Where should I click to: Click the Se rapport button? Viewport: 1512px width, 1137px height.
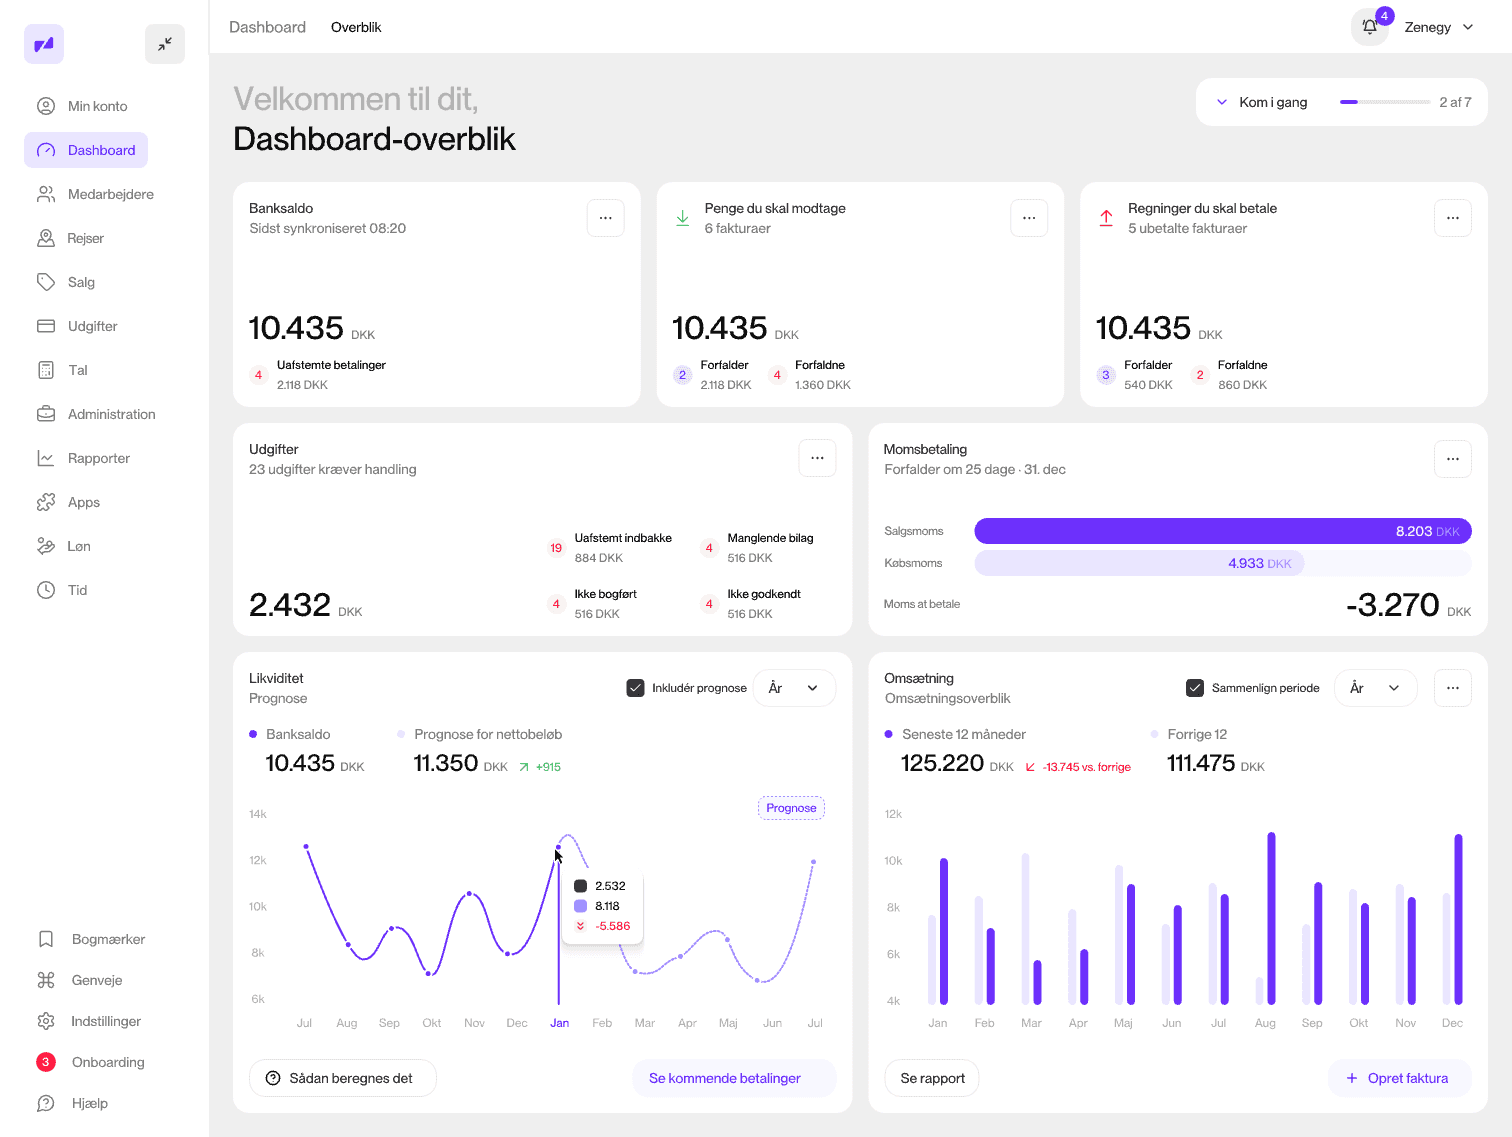932,1078
